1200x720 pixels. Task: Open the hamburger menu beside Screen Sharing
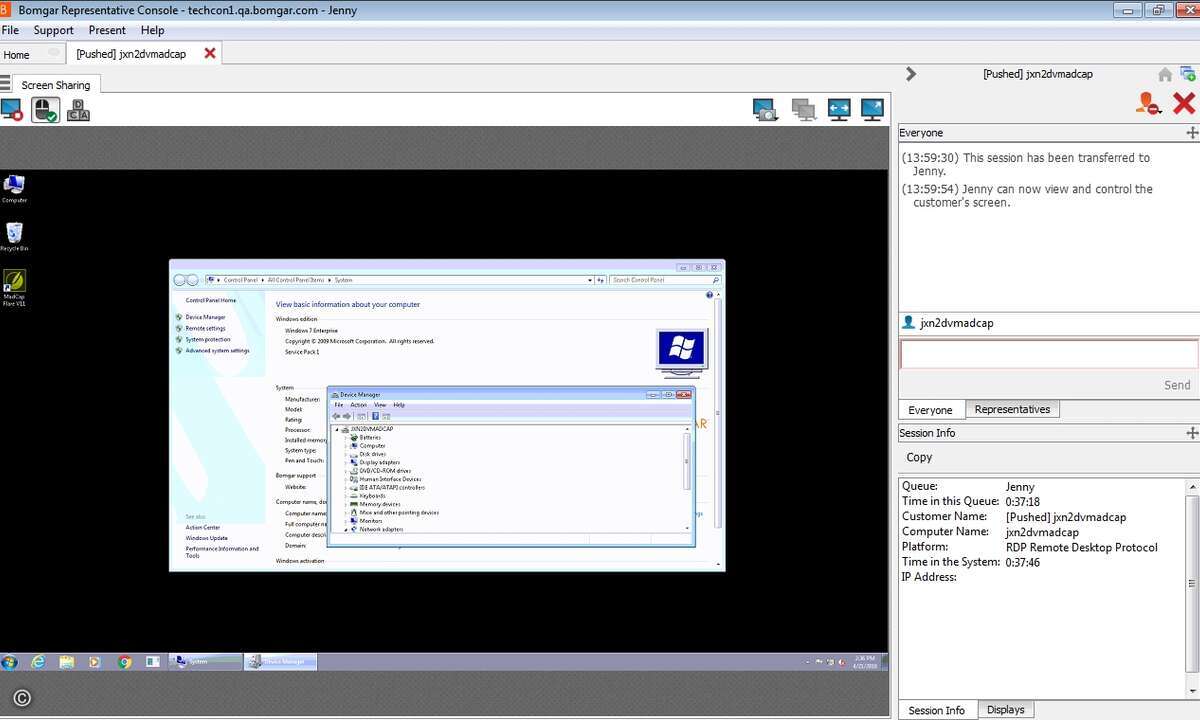coord(5,84)
